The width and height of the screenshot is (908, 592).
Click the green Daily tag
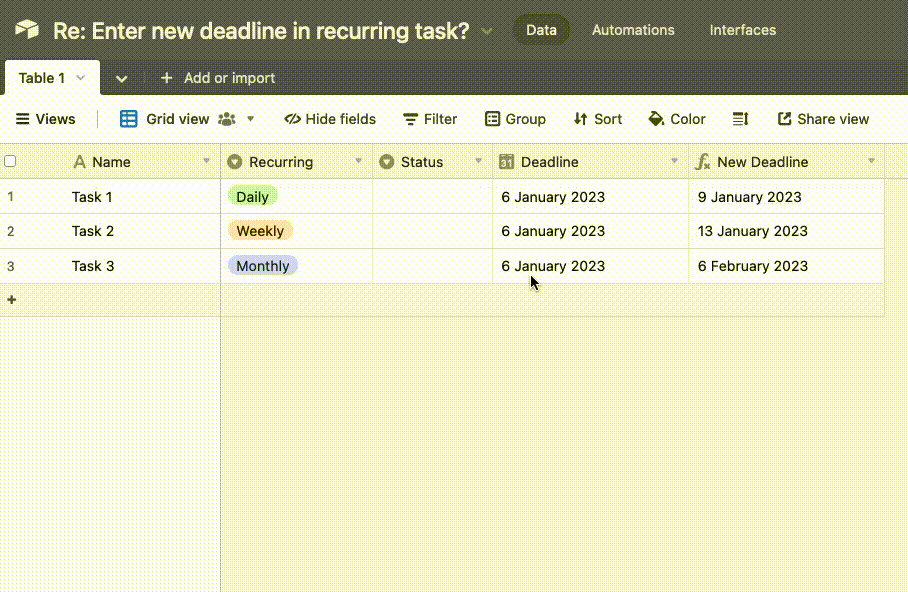click(252, 196)
